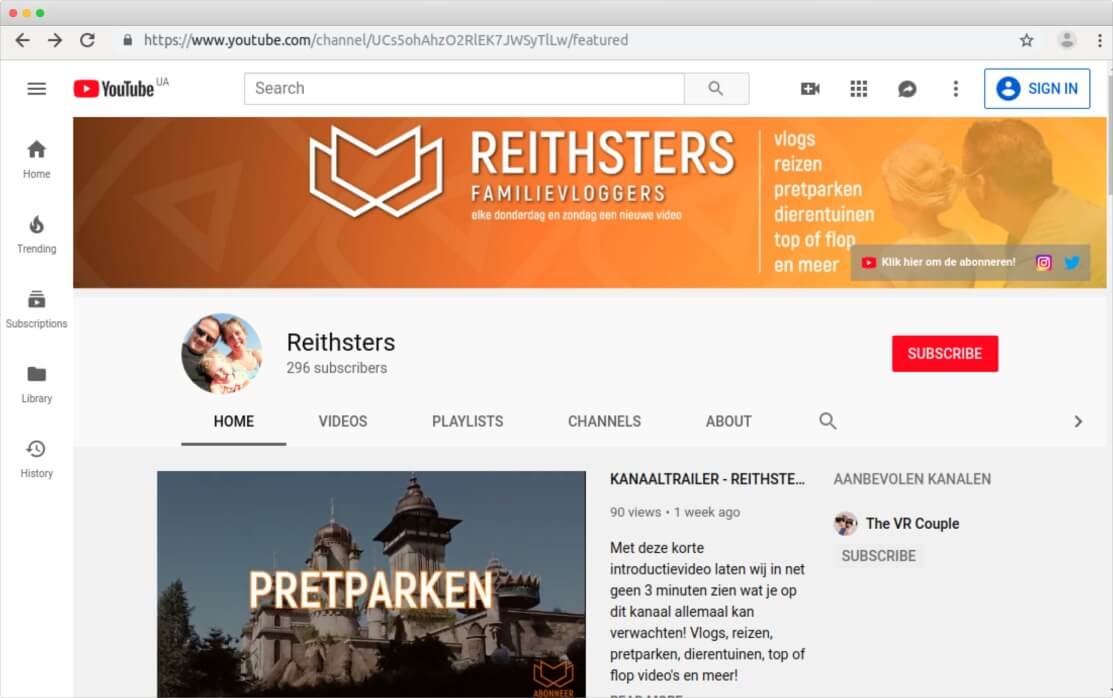The image size is (1113, 698).
Task: Click the Instagram icon on banner
Action: (x=1043, y=263)
